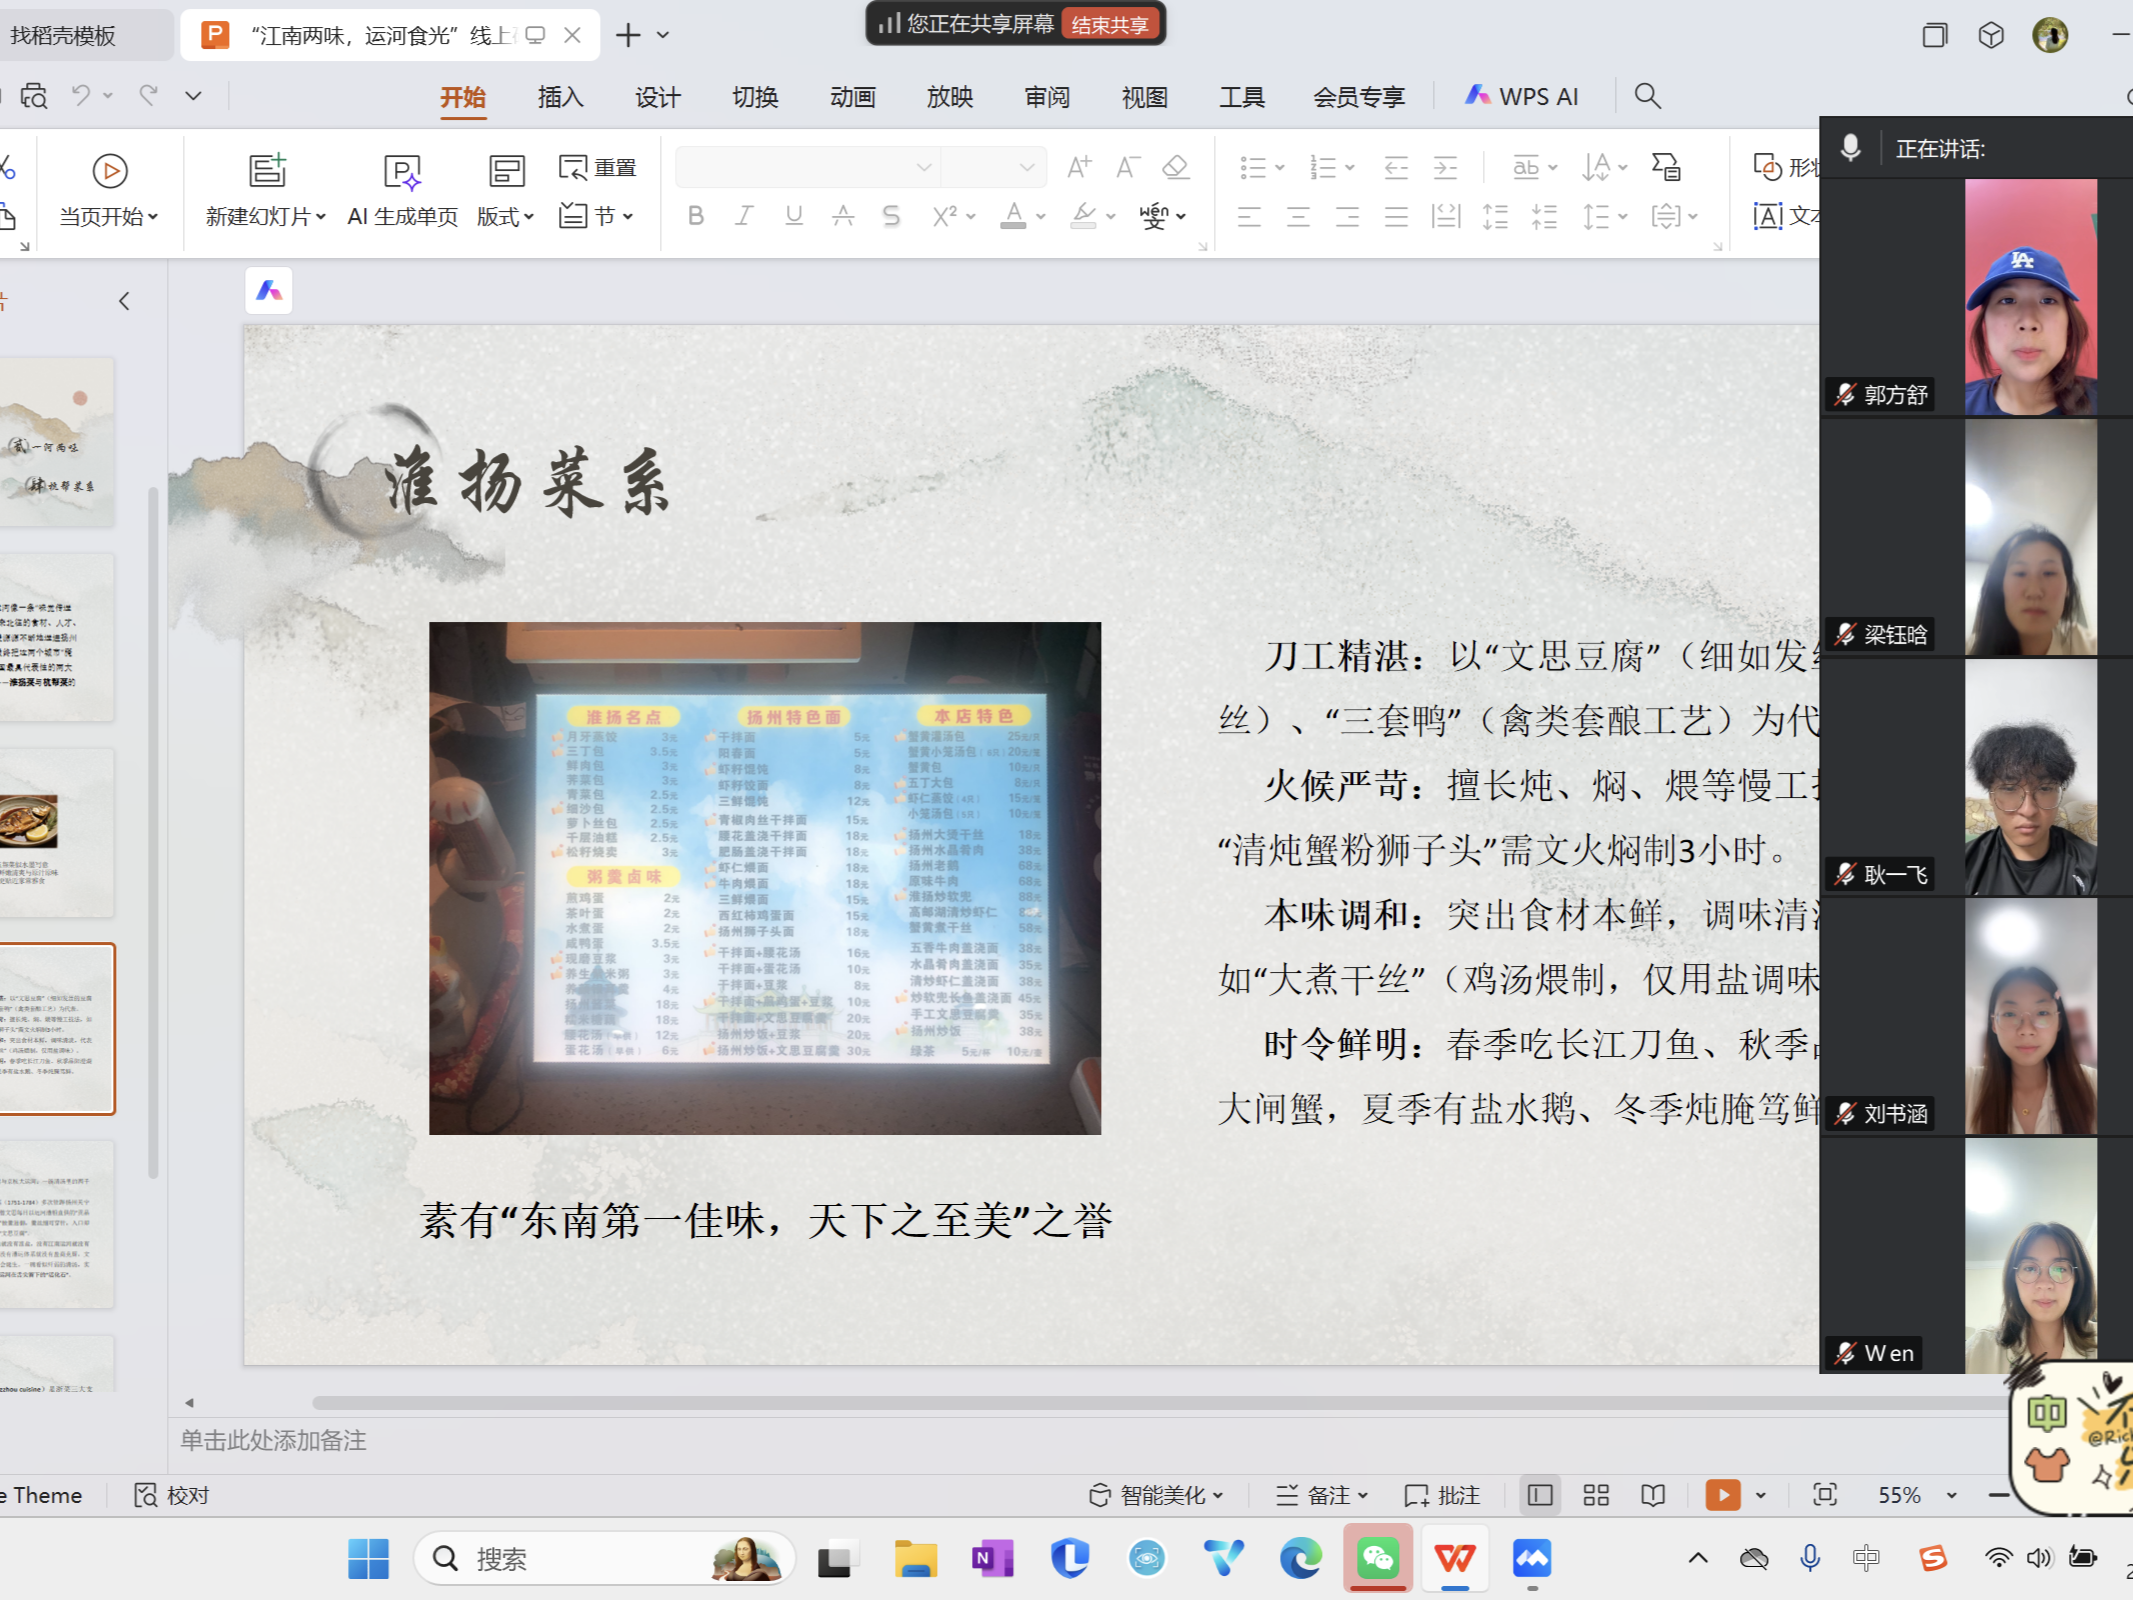The height and width of the screenshot is (1600, 2133).
Task: Click the 校对 proofreading icon
Action: pos(146,1495)
